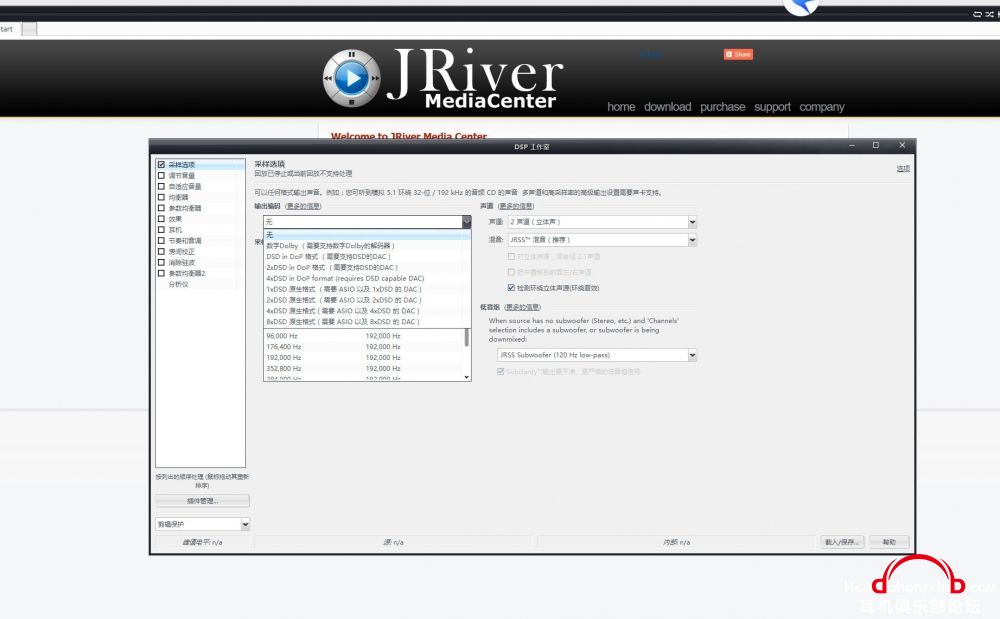Viewport: 1000px width, 619px height.
Task: Turn on the 效果 checkbox
Action: point(161,219)
